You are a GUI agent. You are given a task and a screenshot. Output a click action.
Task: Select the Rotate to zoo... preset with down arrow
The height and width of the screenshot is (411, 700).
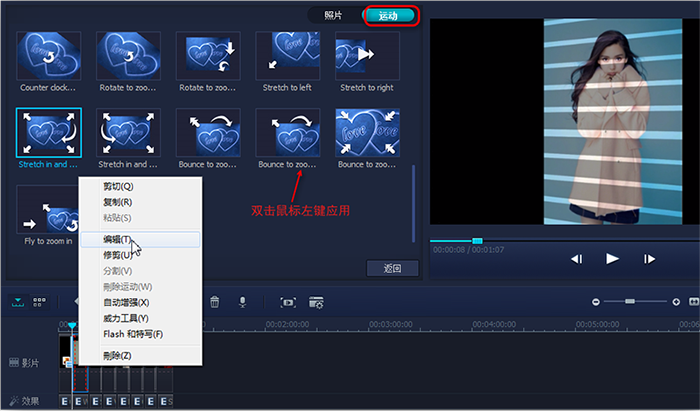[208, 62]
